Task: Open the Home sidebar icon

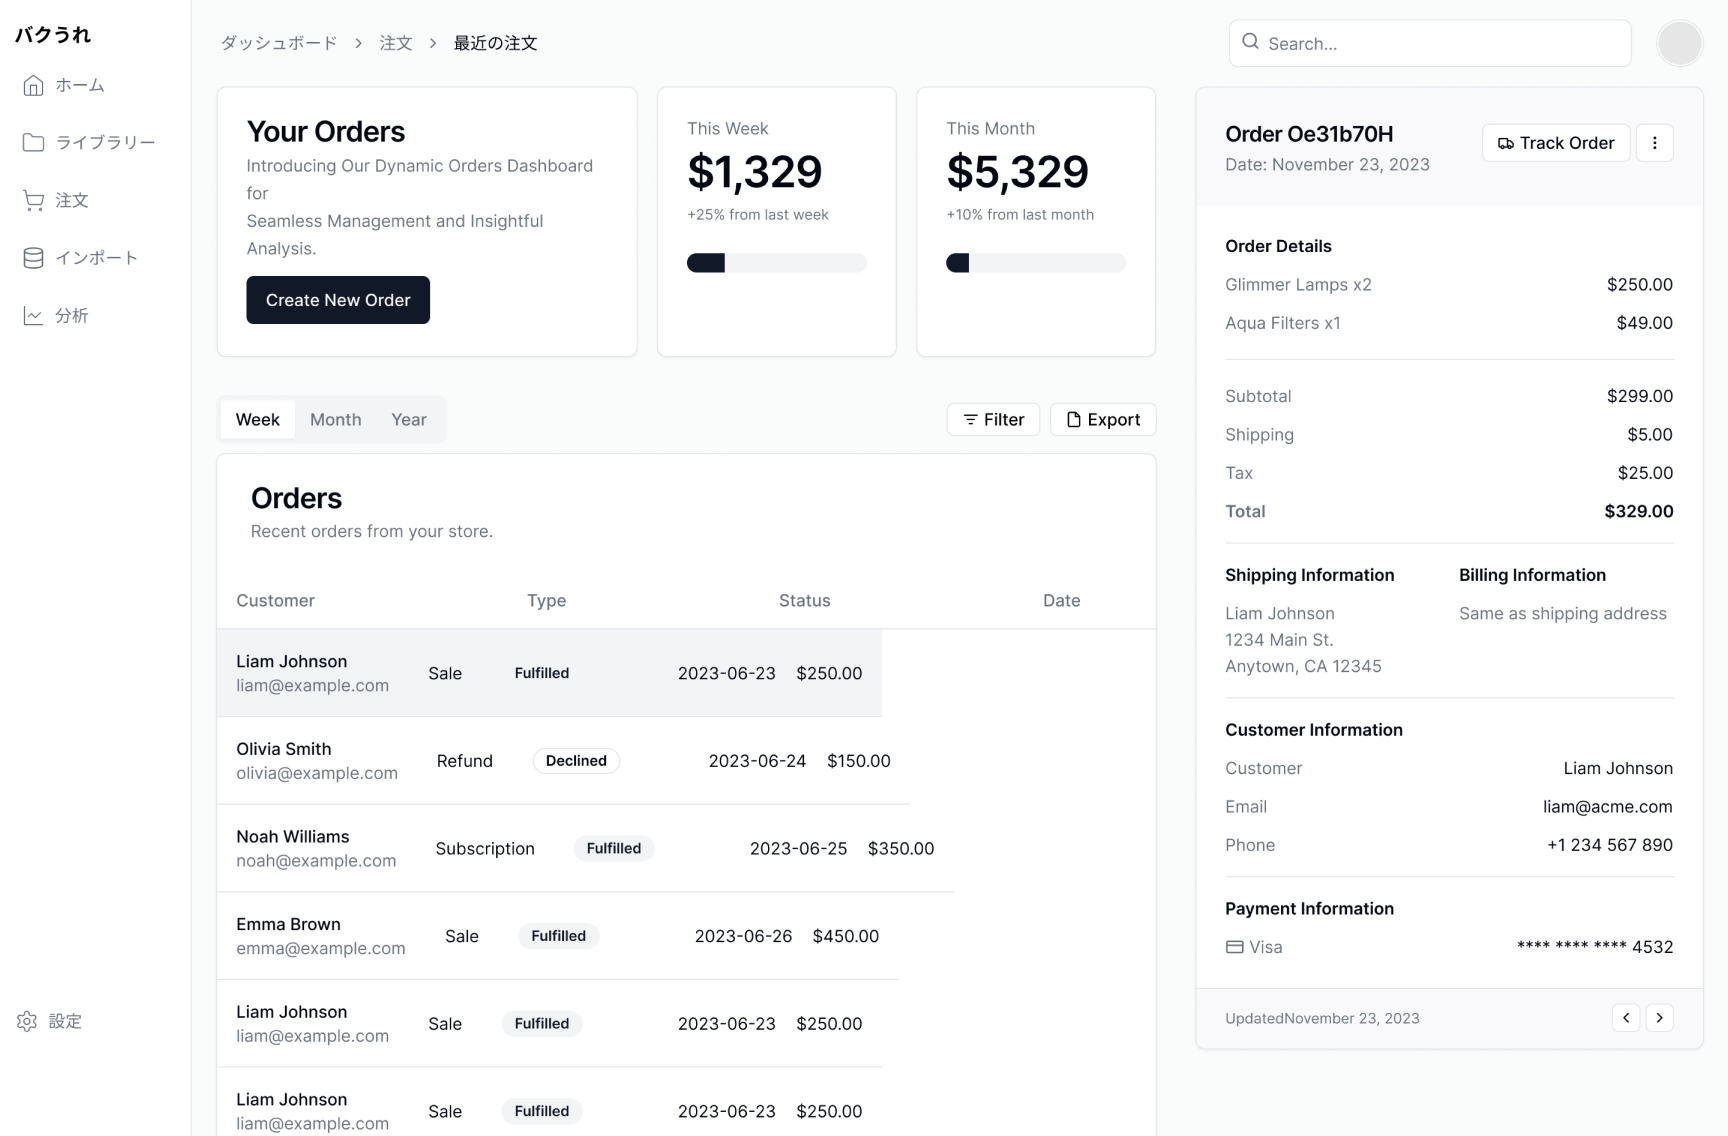Action: 33,86
